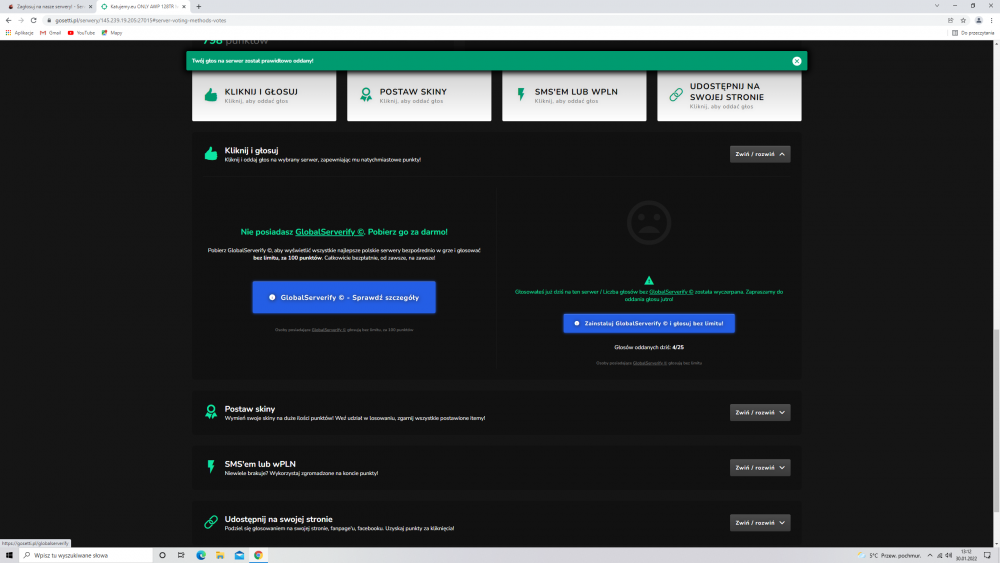Reload the current page
Viewport: 1000px width, 563px height.
pyautogui.click(x=34, y=20)
